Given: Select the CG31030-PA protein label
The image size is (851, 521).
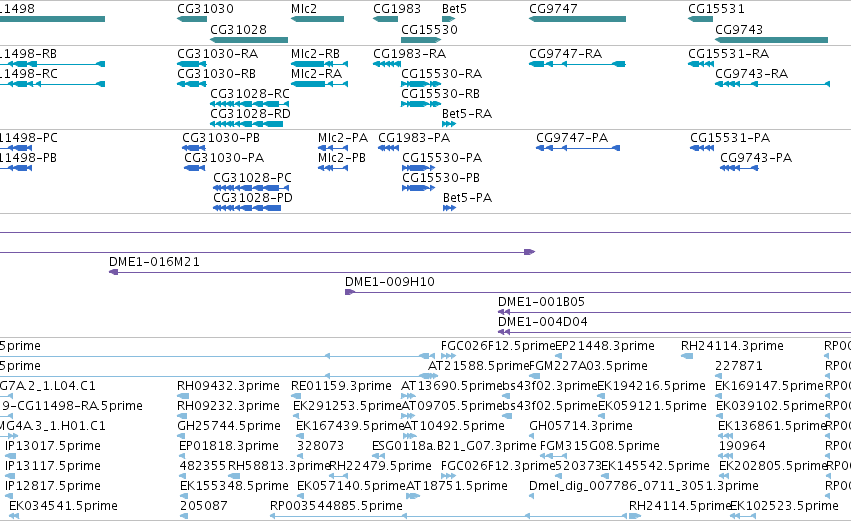Looking at the screenshot, I should [224, 157].
